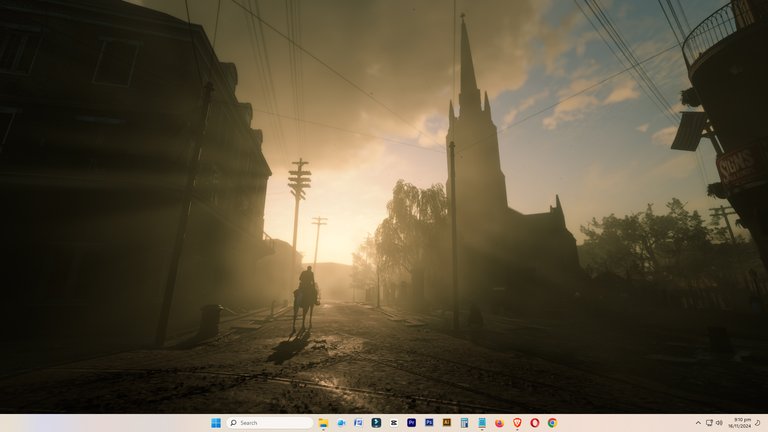Open the dark teal terminal-style app icon
The width and height of the screenshot is (768, 432).
(376, 423)
